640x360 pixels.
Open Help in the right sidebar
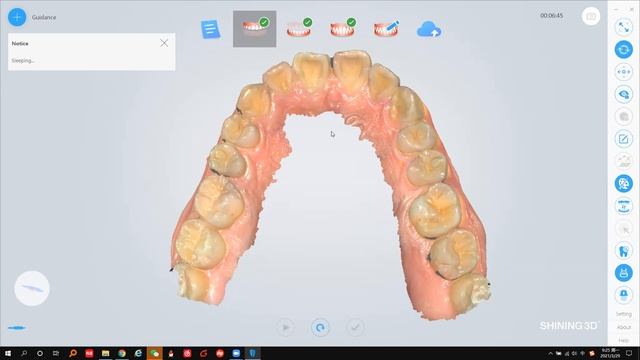click(624, 340)
